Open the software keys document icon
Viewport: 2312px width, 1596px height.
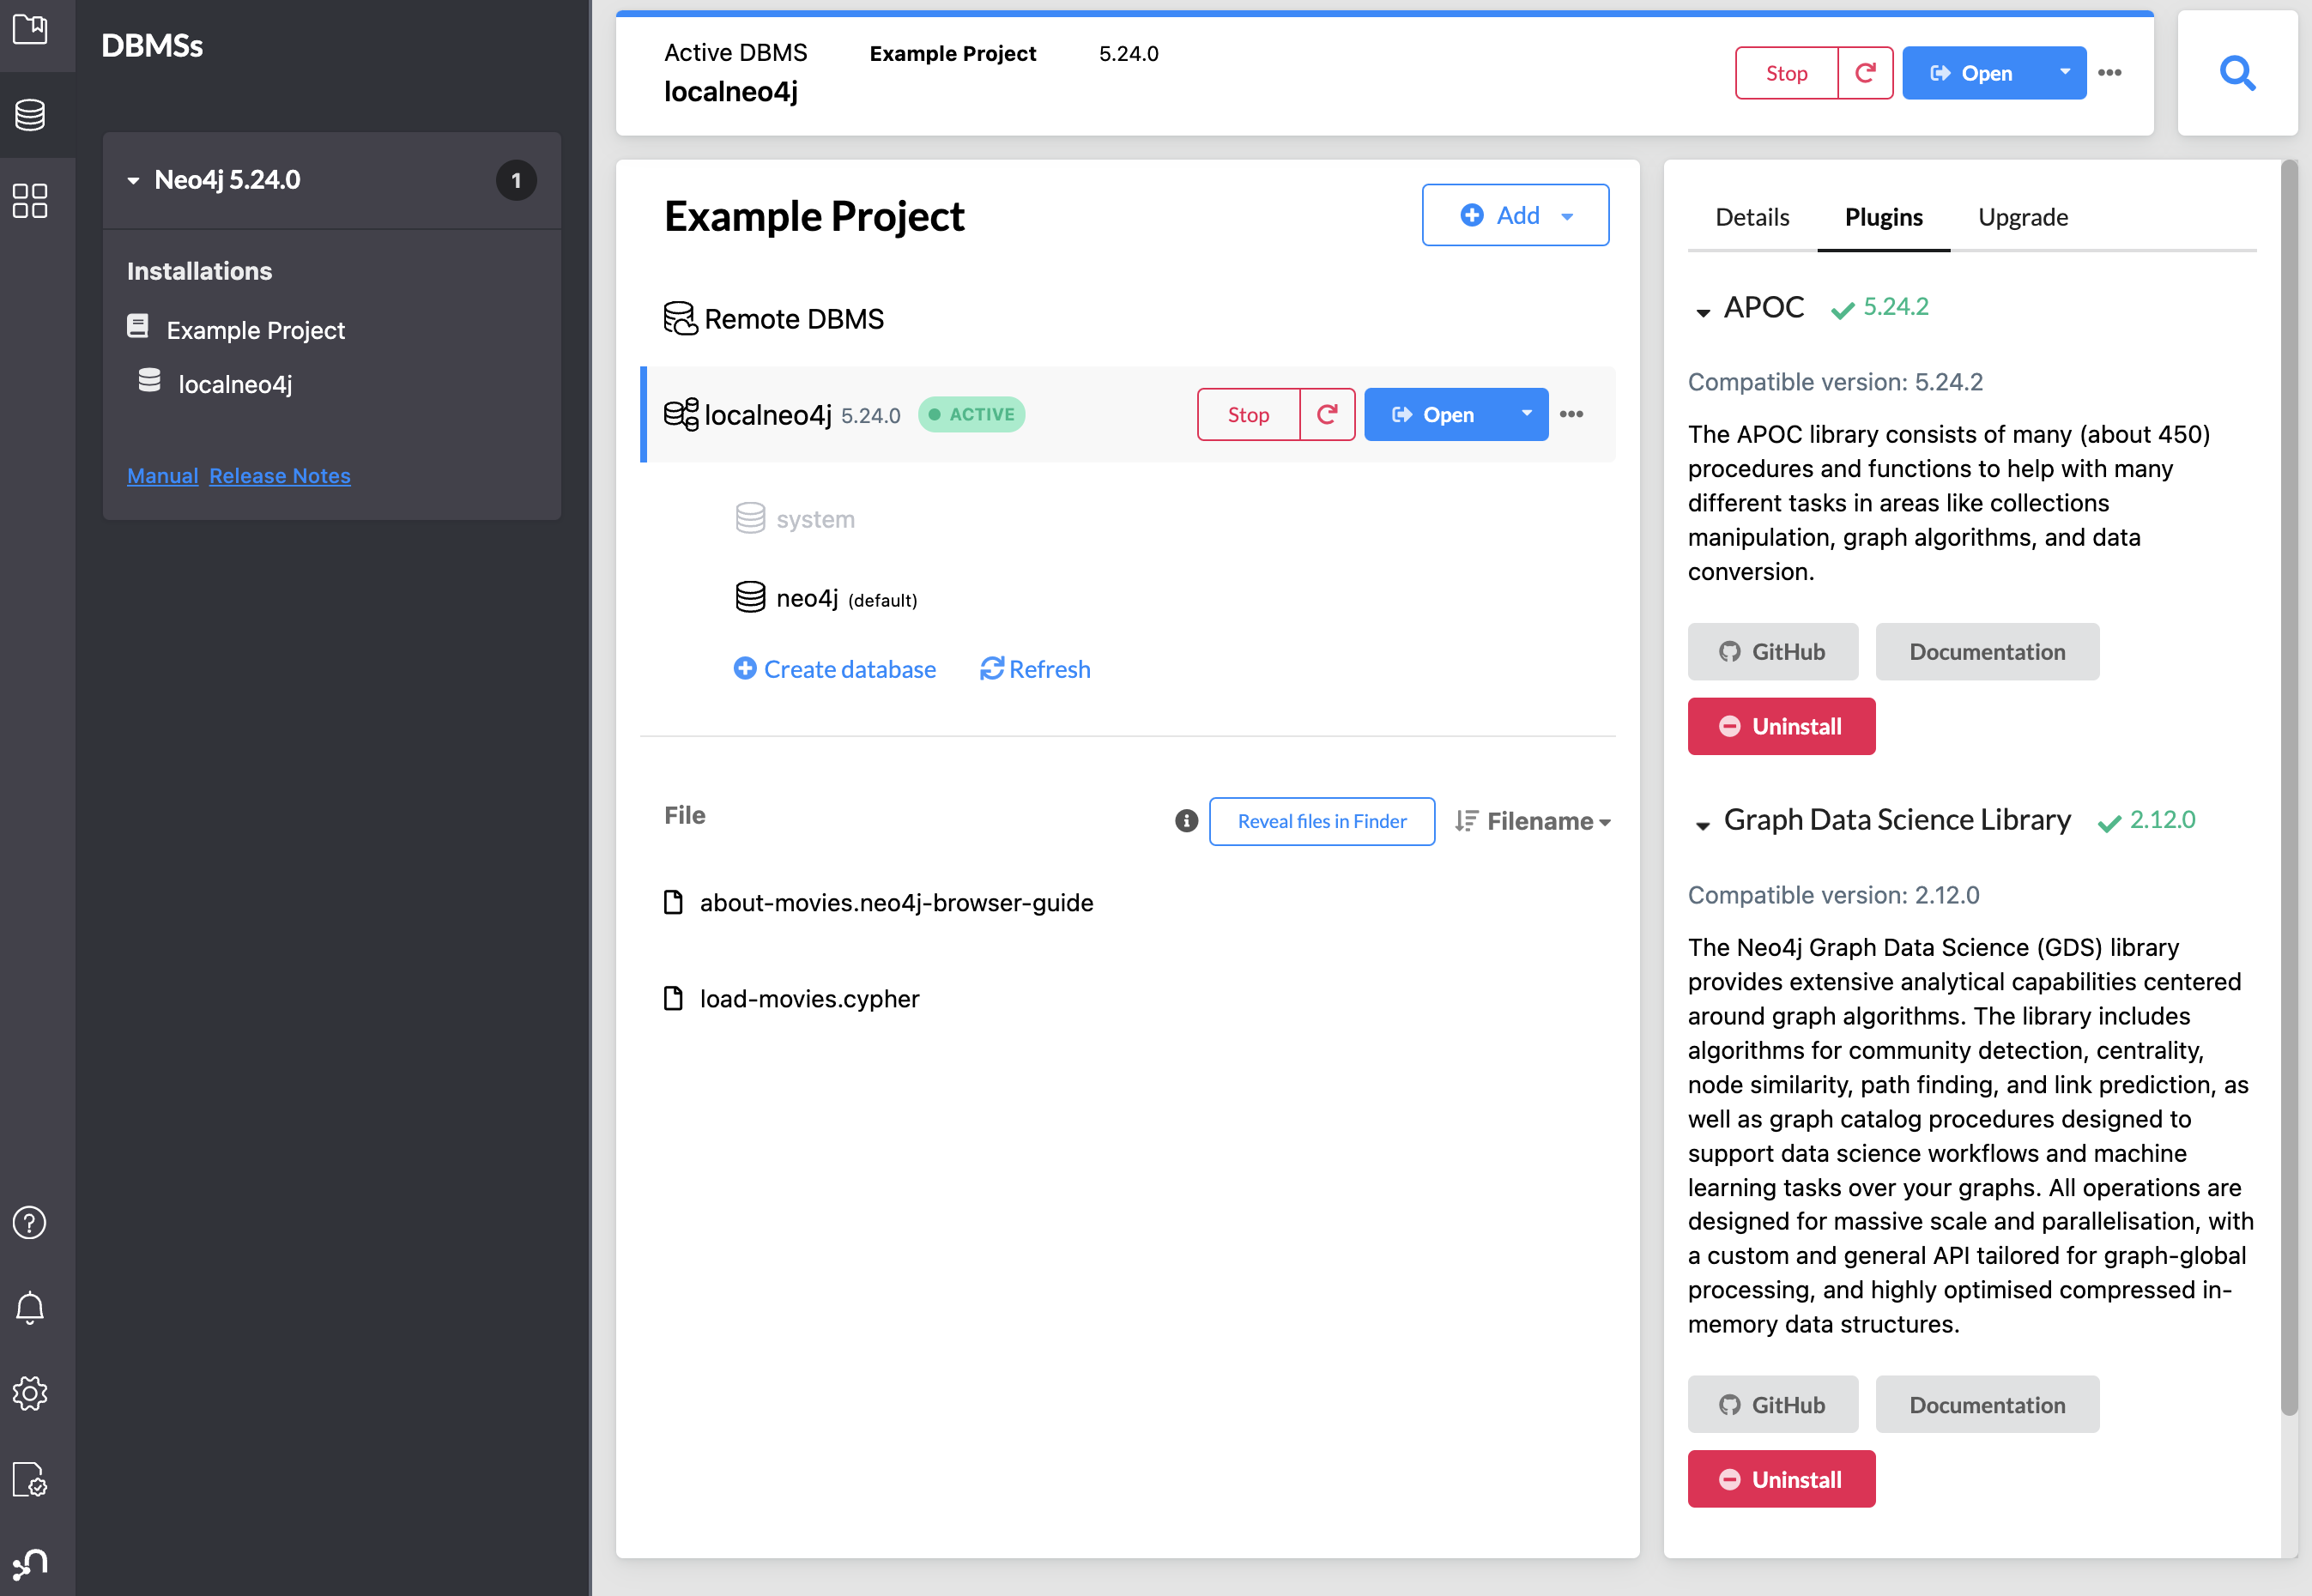(30, 1479)
